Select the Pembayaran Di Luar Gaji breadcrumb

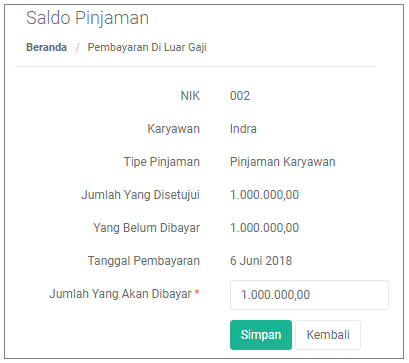pos(147,47)
